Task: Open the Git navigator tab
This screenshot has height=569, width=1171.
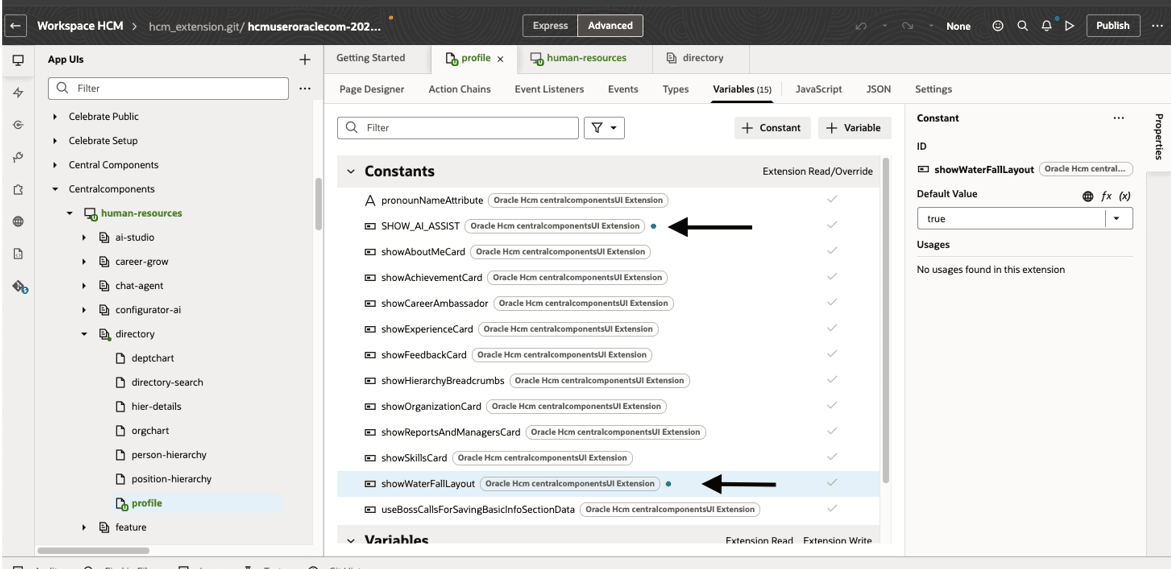Action: (x=19, y=287)
